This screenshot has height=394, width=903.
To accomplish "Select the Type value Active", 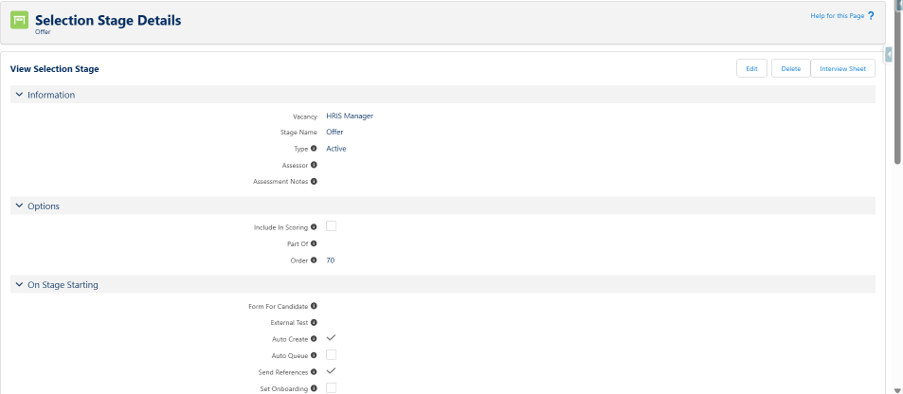I will coord(336,149).
